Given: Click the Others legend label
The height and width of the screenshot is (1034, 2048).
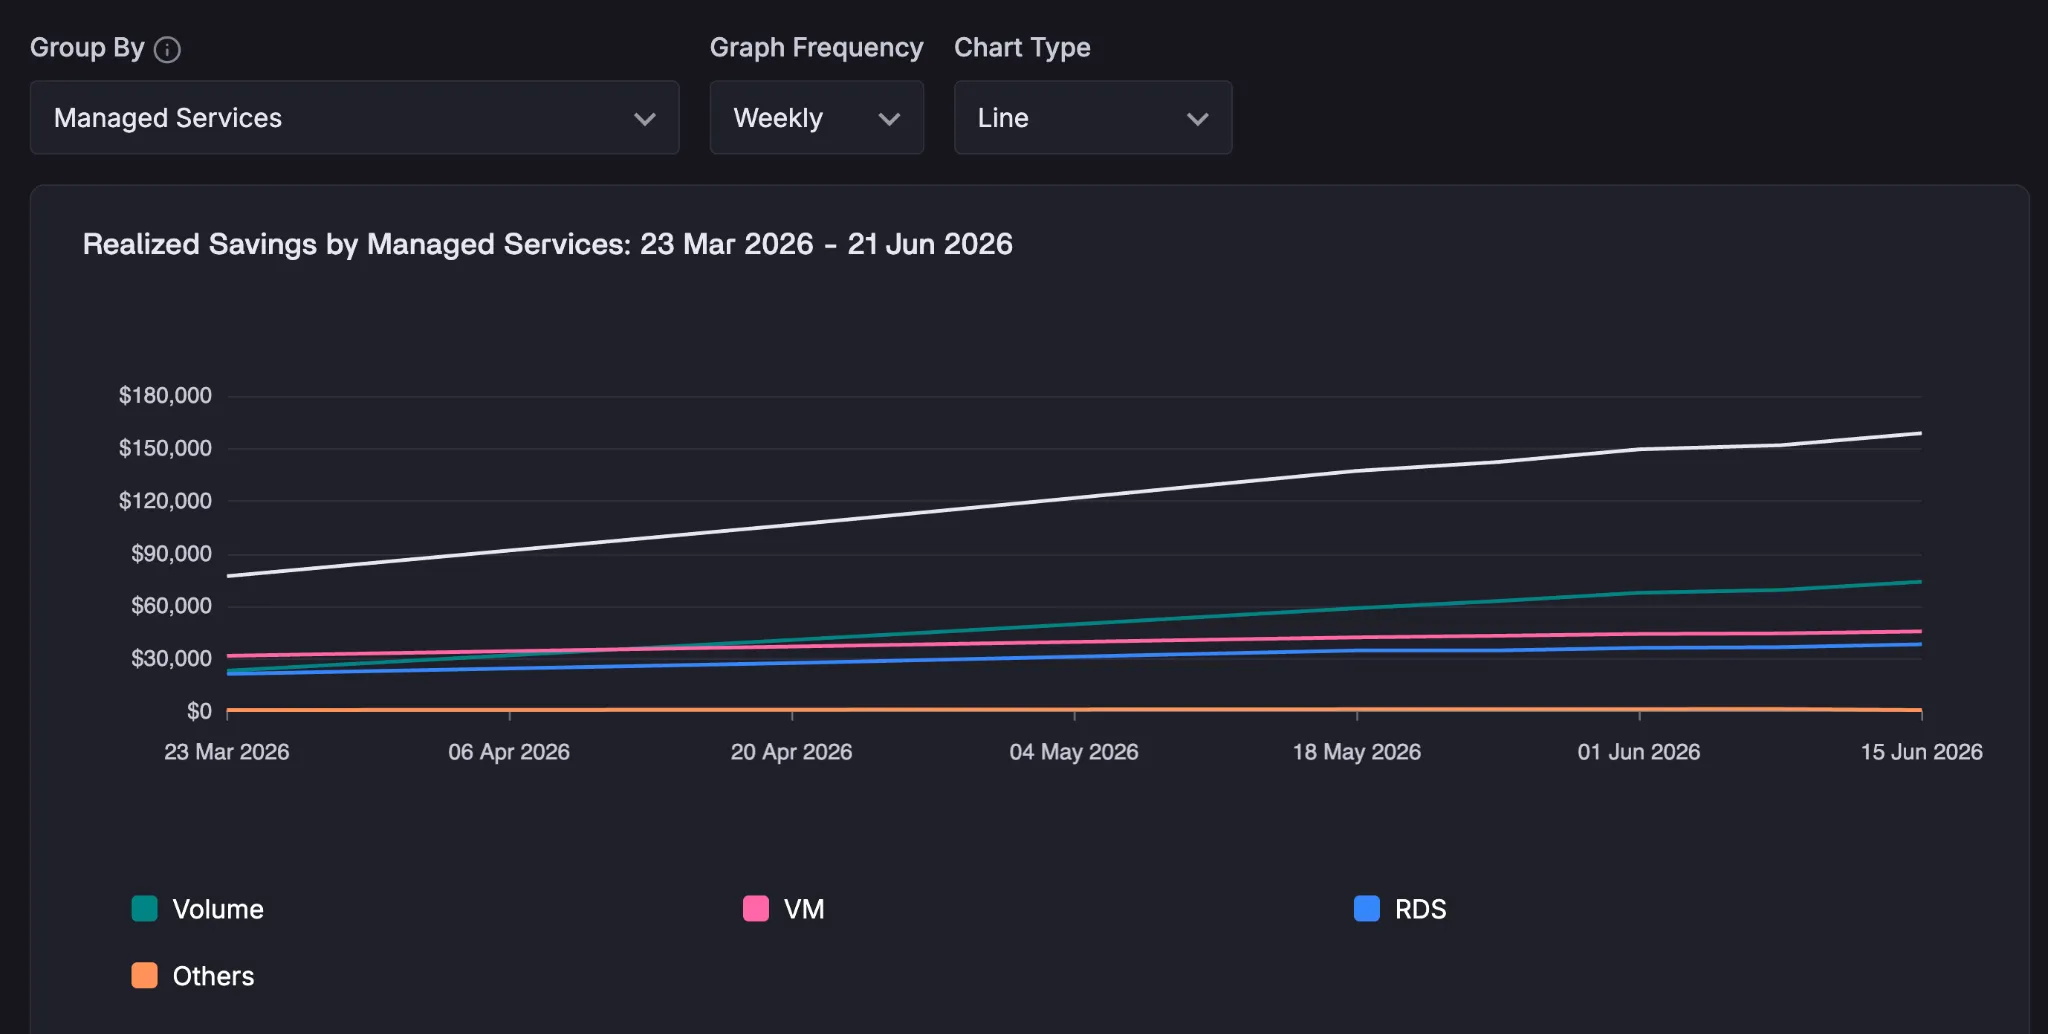Looking at the screenshot, I should coord(213,976).
